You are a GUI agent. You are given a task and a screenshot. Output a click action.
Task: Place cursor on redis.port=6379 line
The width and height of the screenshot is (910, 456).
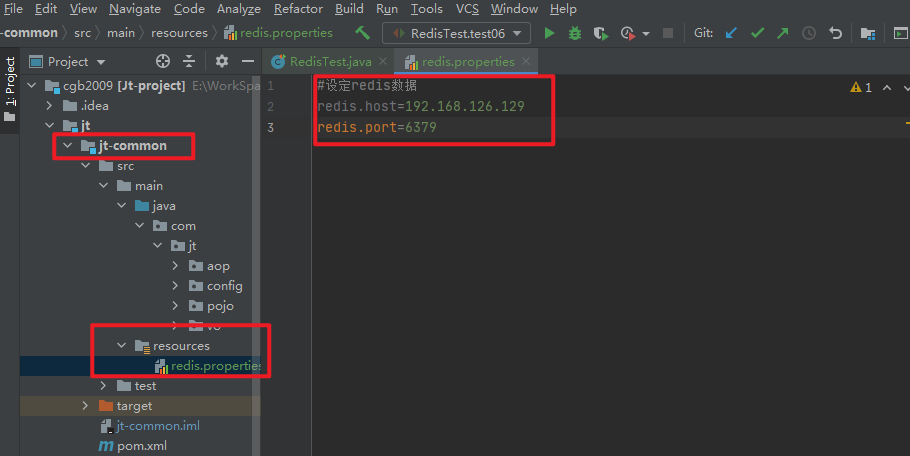click(x=377, y=127)
